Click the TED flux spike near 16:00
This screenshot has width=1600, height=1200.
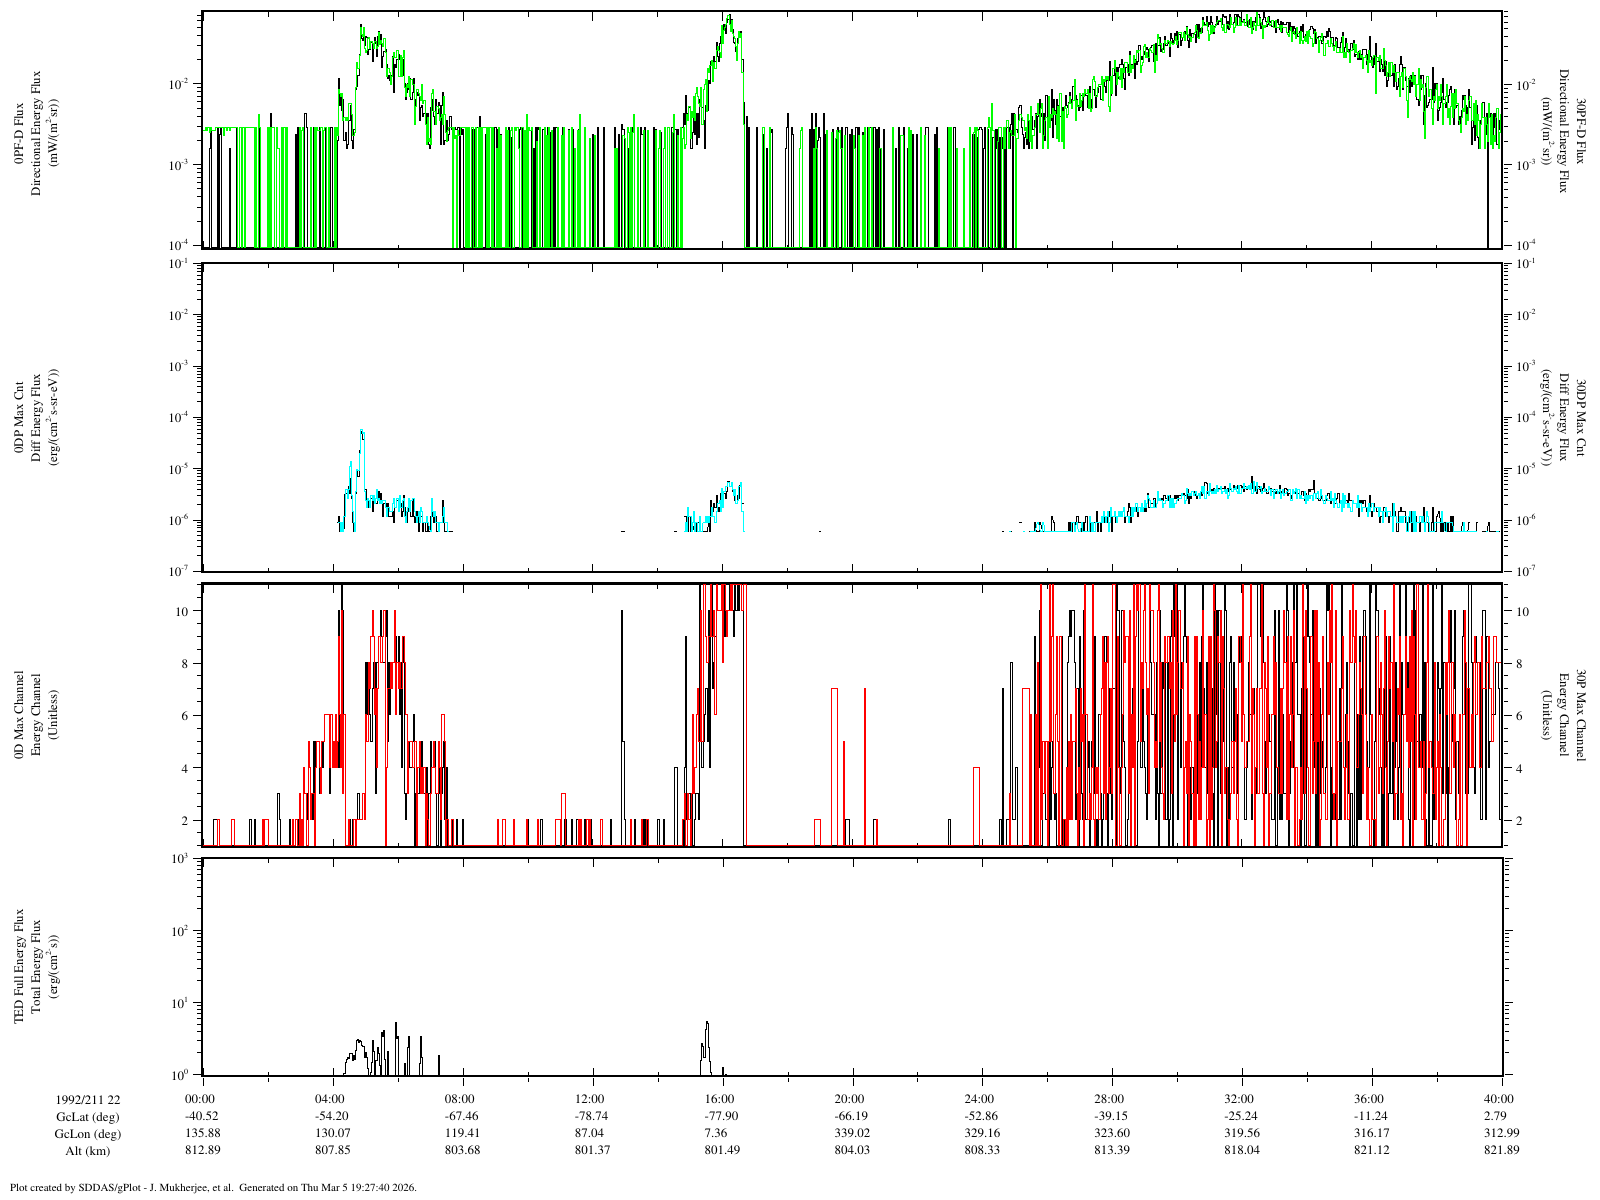click(707, 1026)
